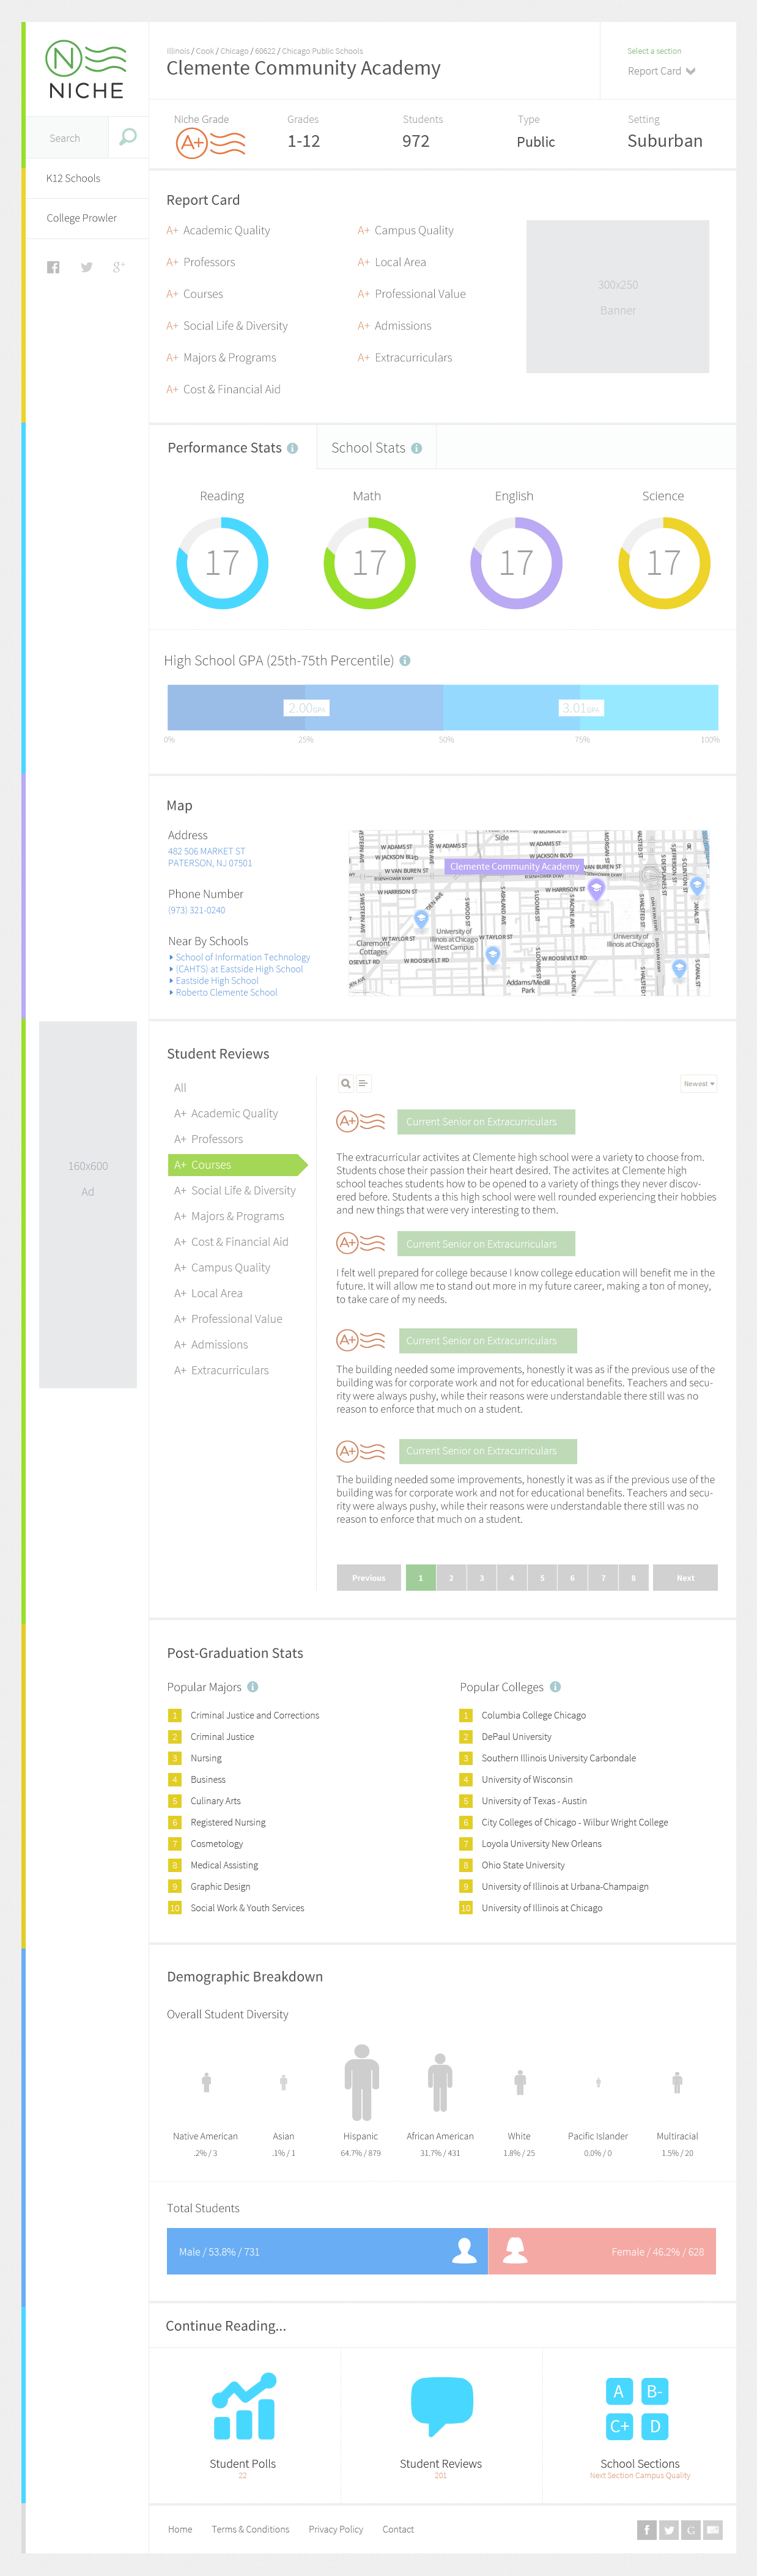This screenshot has height=2576, width=757.
Task: Open the Privacy Policy footer link
Action: coord(335,2529)
